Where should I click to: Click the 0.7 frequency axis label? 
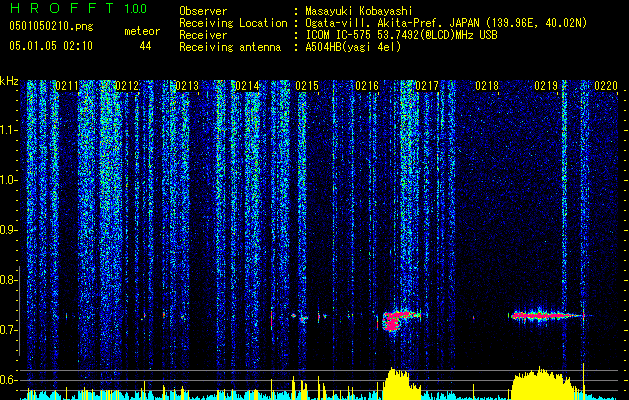(8, 330)
